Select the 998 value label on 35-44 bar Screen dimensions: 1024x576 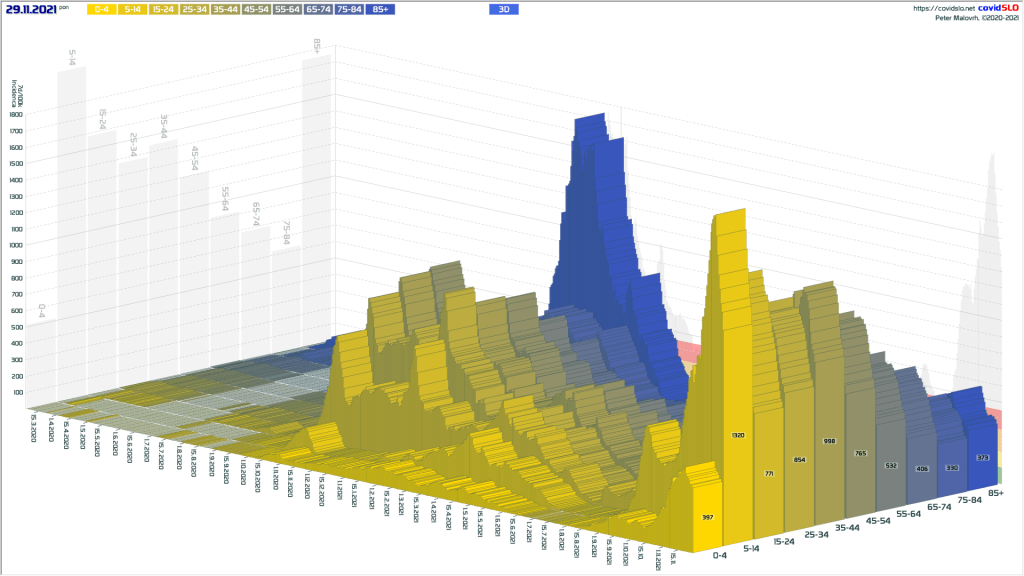click(829, 441)
